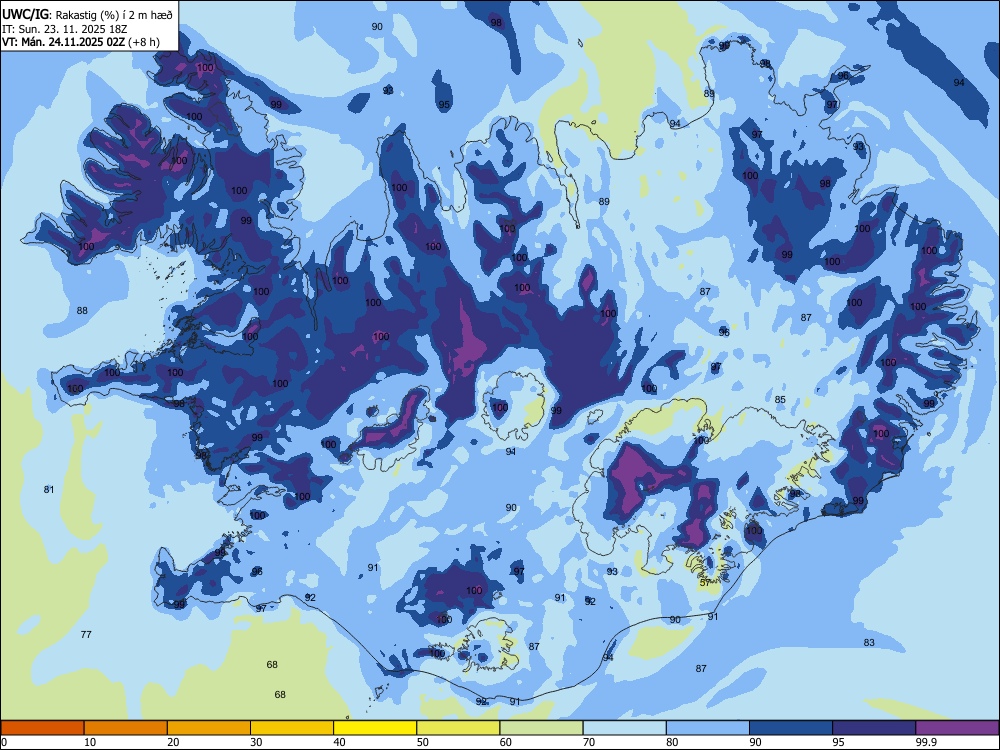Screen dimensions: 1000x750
Task: Click the 95–99.9 % indigo legend swatch
Action: (x=874, y=728)
